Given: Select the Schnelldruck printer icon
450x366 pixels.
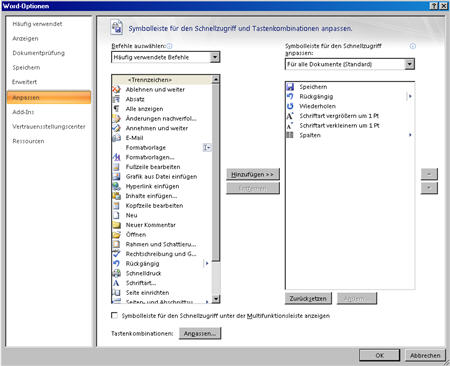Looking at the screenshot, I should point(116,273).
